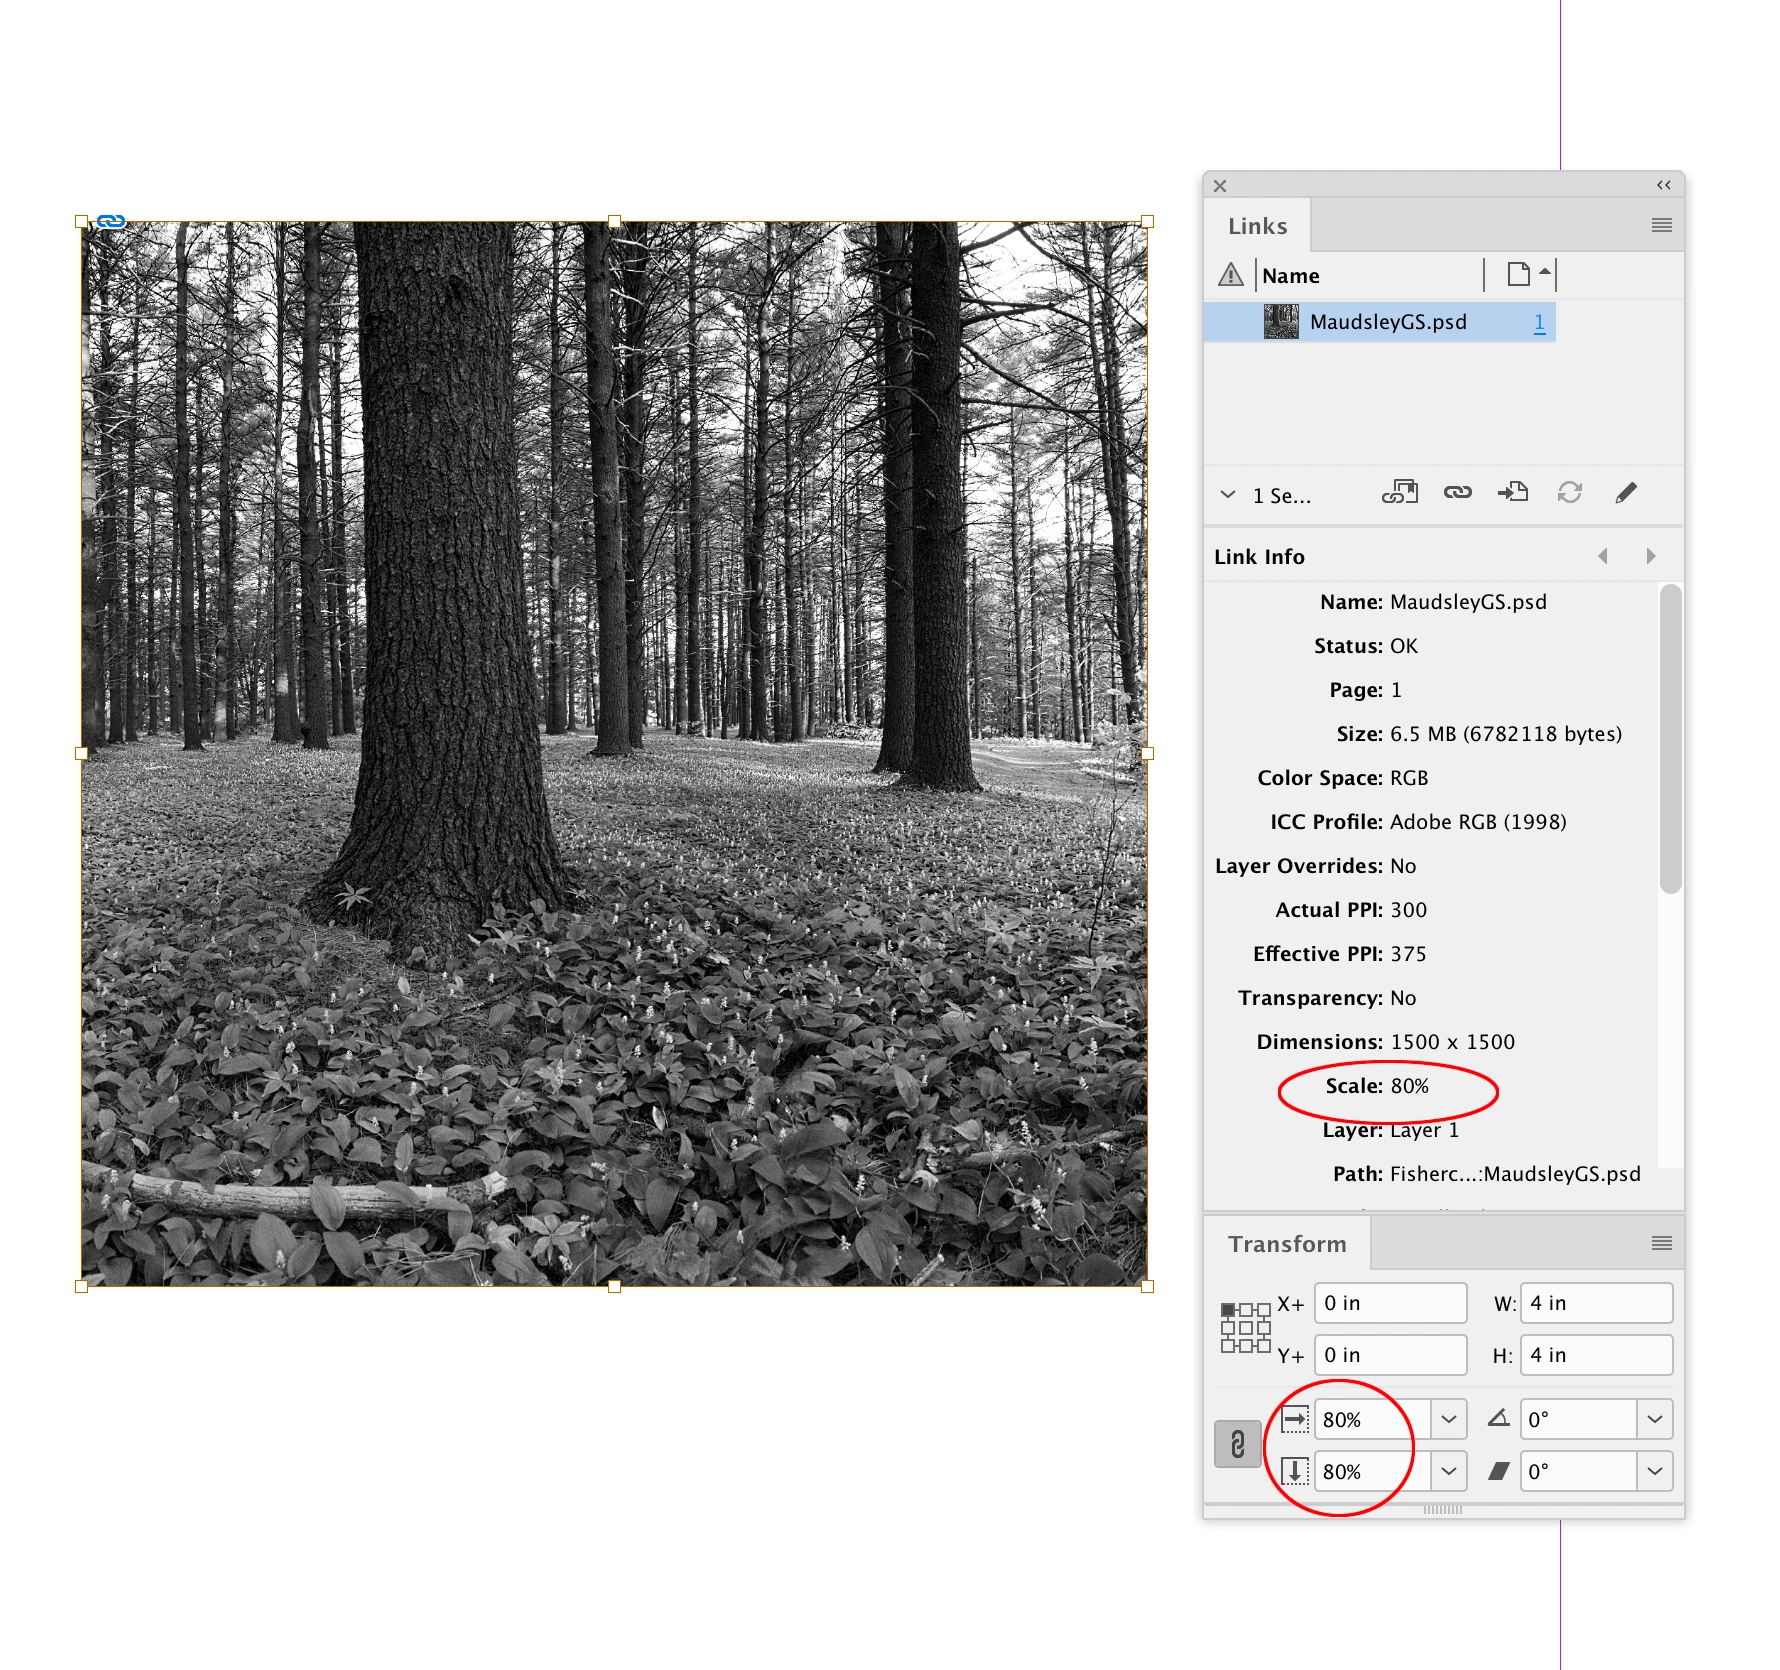
Task: Open the rotation angle dropdown
Action: click(1654, 1419)
